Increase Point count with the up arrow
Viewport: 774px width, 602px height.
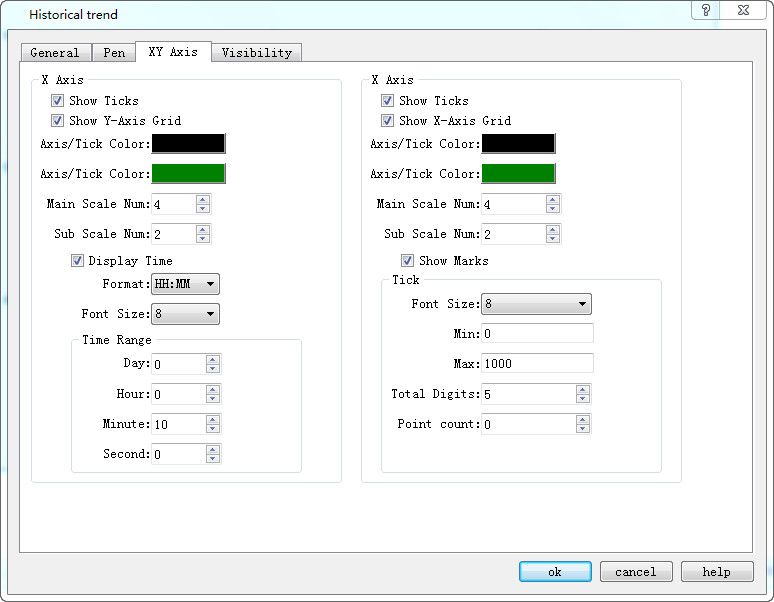pyautogui.click(x=582, y=419)
